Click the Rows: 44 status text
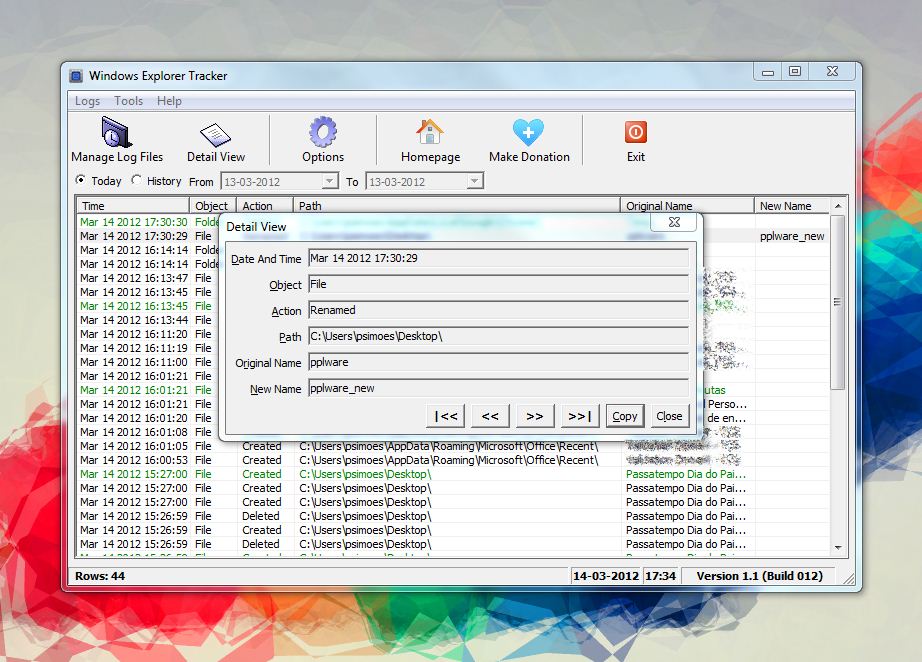The height and width of the screenshot is (662, 922). 100,576
